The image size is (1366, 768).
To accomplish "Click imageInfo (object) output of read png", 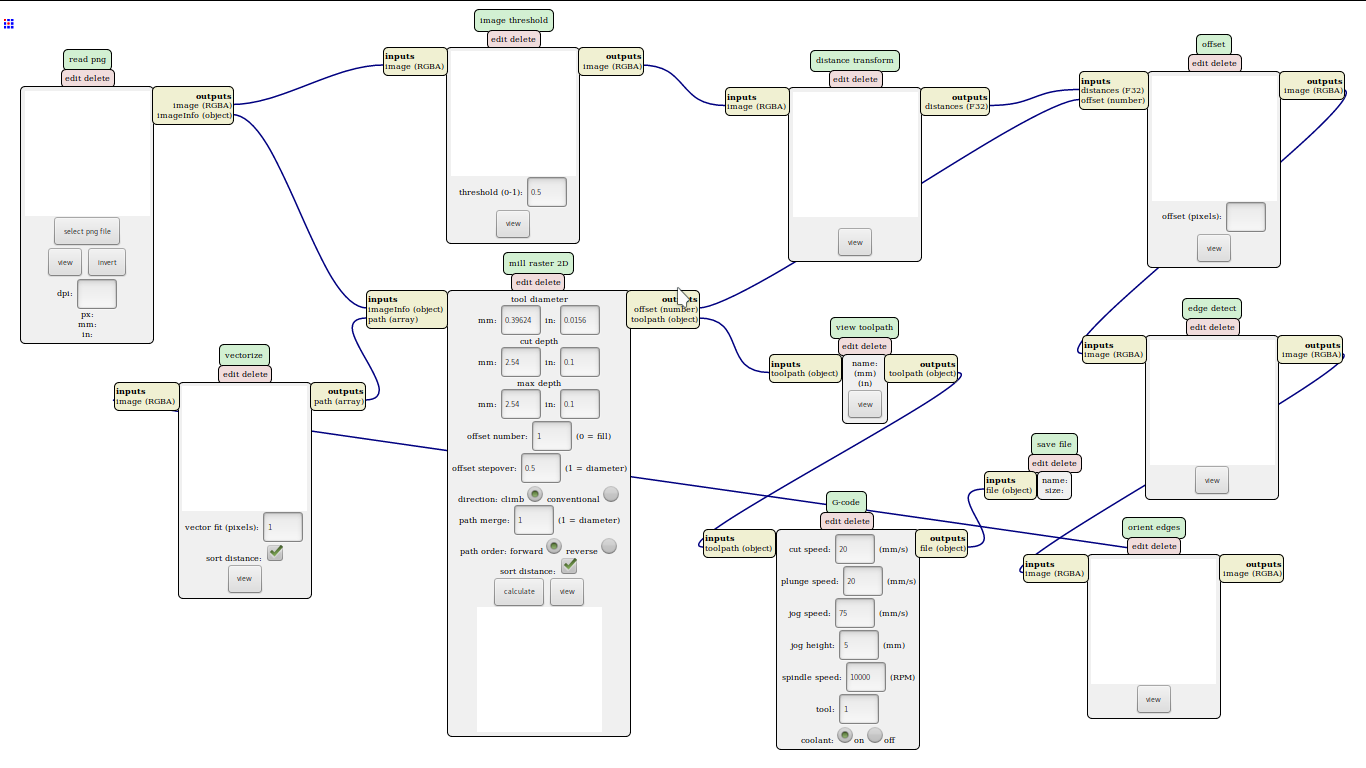I will pyautogui.click(x=194, y=115).
